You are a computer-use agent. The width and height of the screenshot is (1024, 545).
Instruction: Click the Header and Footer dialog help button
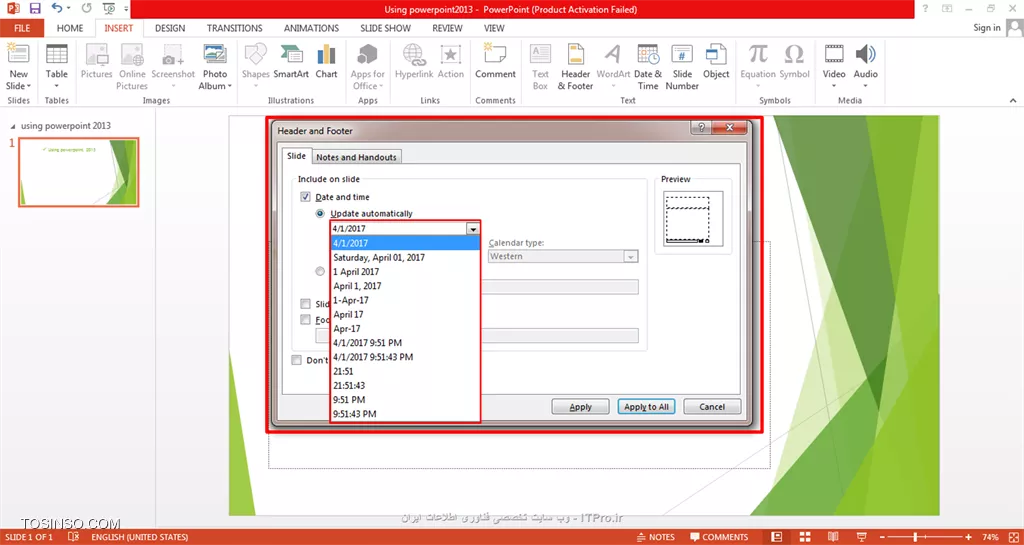click(x=701, y=127)
